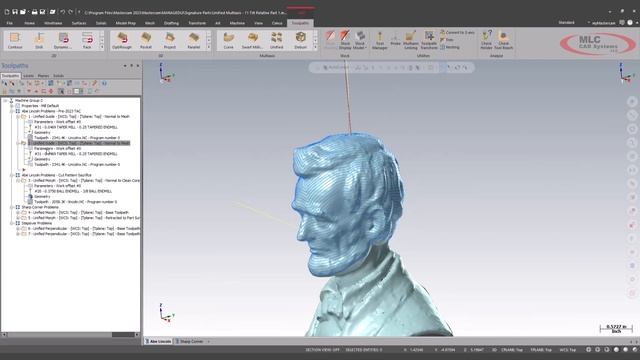Viewport: 640px width, 360px height.
Task: Switch to the Home ribbon tab
Action: point(29,23)
